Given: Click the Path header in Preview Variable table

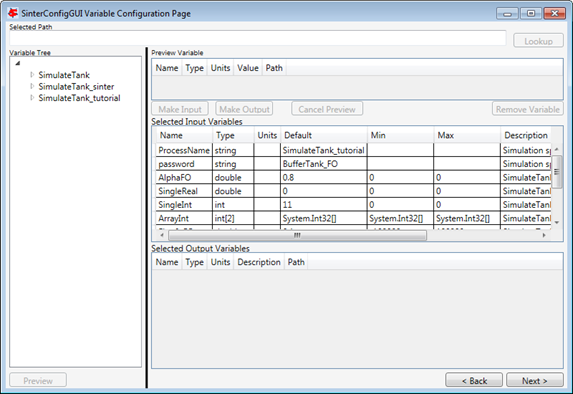Looking at the screenshot, I should pyautogui.click(x=274, y=68).
